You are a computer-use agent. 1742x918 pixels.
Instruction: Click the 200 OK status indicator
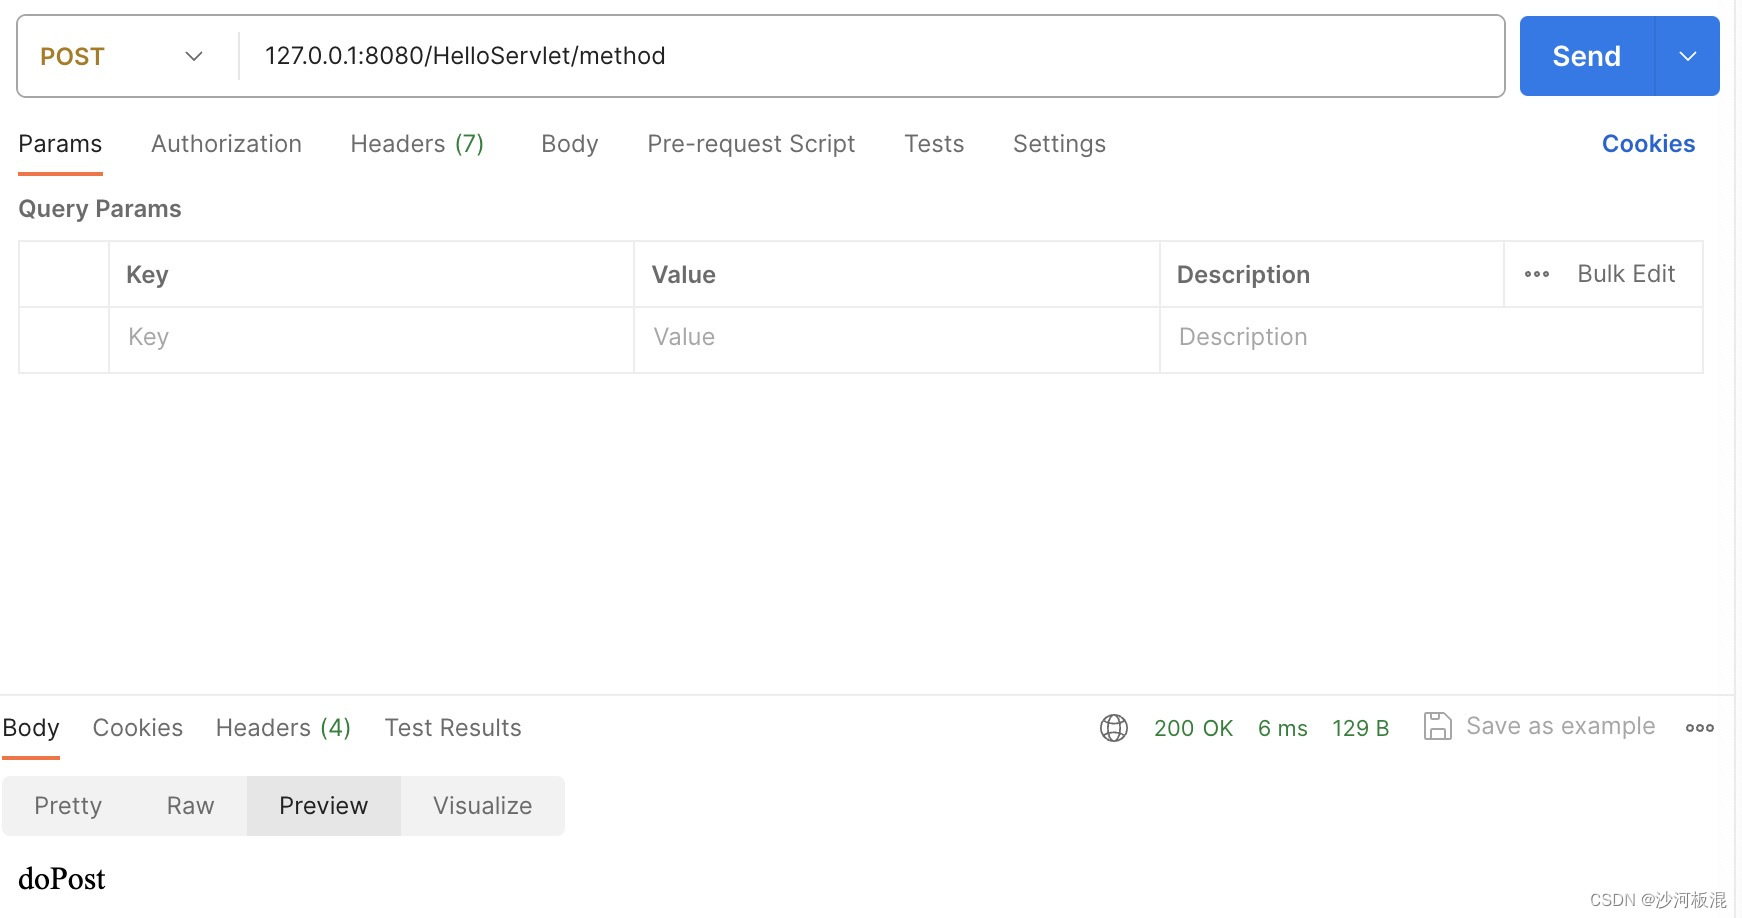pos(1193,728)
